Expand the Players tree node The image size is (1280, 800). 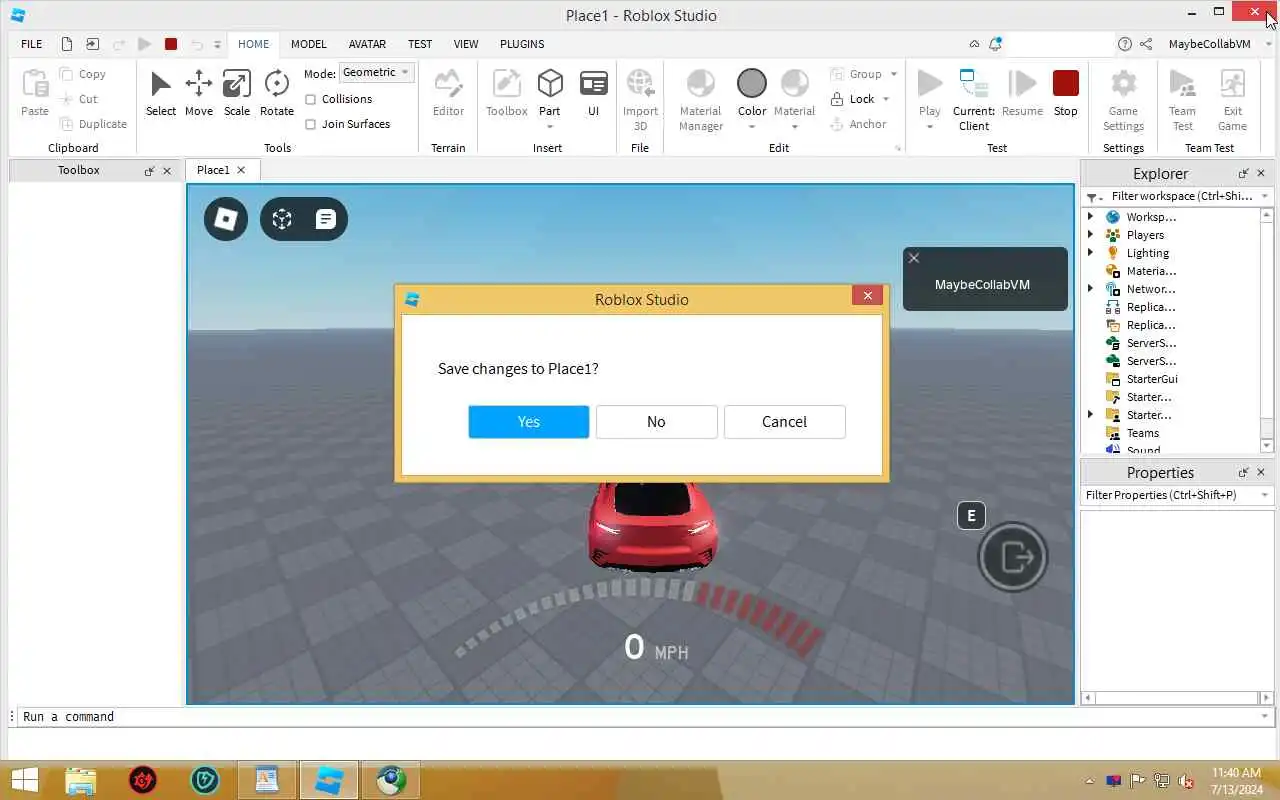[x=1091, y=235]
